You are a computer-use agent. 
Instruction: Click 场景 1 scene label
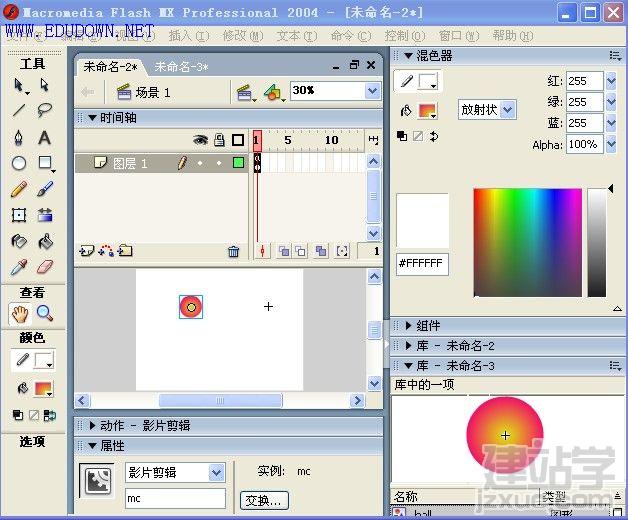(153, 93)
